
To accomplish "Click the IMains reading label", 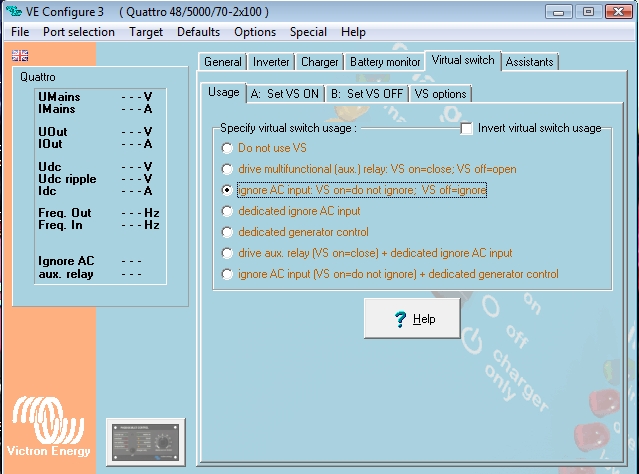I will click(57, 109).
